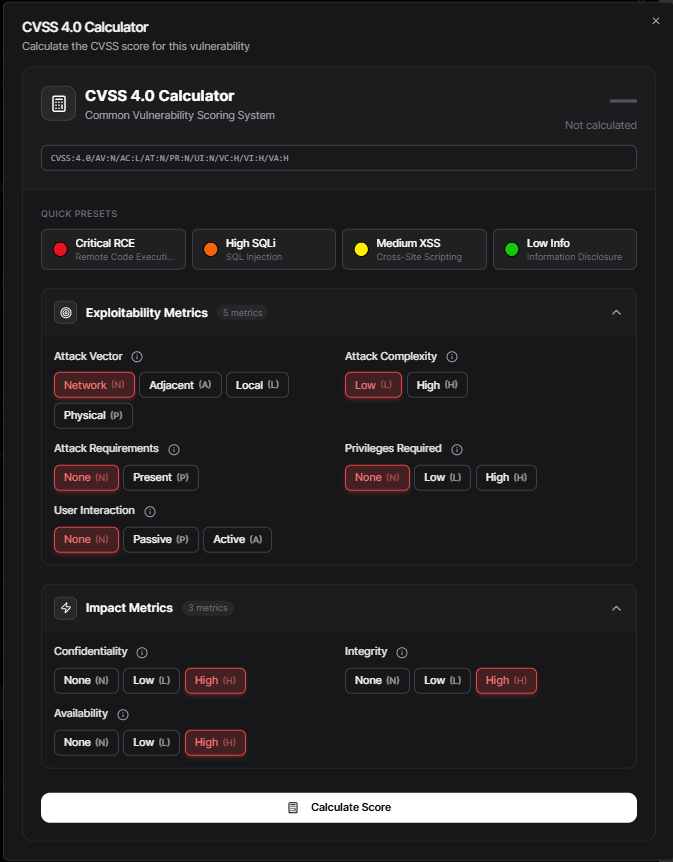Select Network for Attack Vector
Viewport: 673px width, 862px height.
[95, 385]
